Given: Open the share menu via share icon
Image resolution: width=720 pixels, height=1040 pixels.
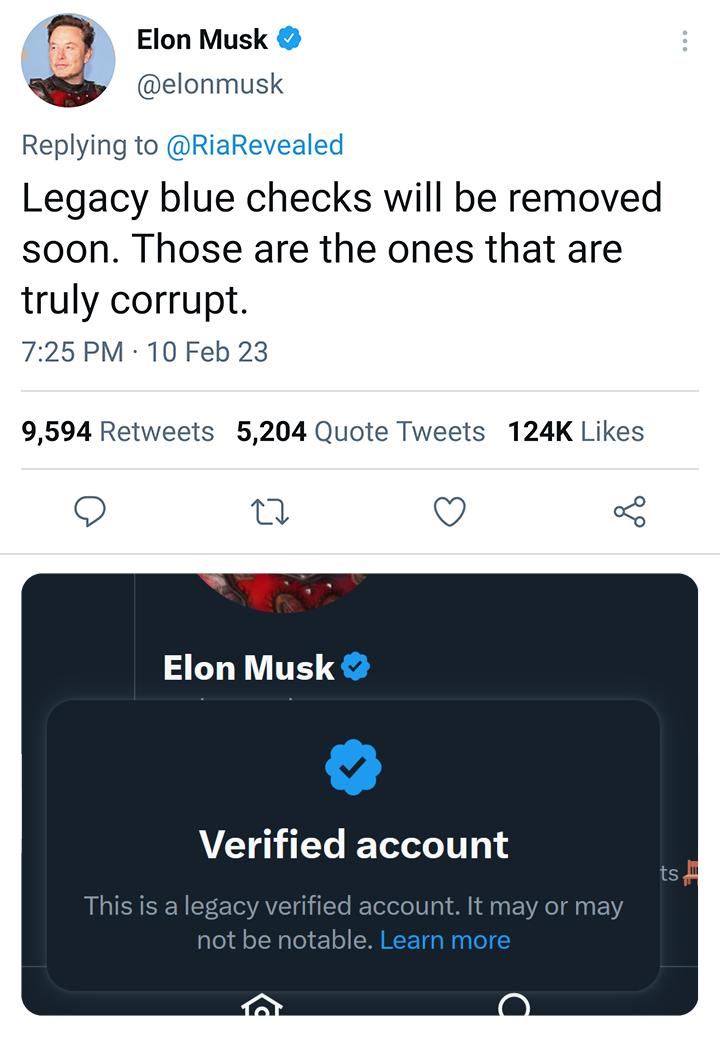Looking at the screenshot, I should point(630,511).
